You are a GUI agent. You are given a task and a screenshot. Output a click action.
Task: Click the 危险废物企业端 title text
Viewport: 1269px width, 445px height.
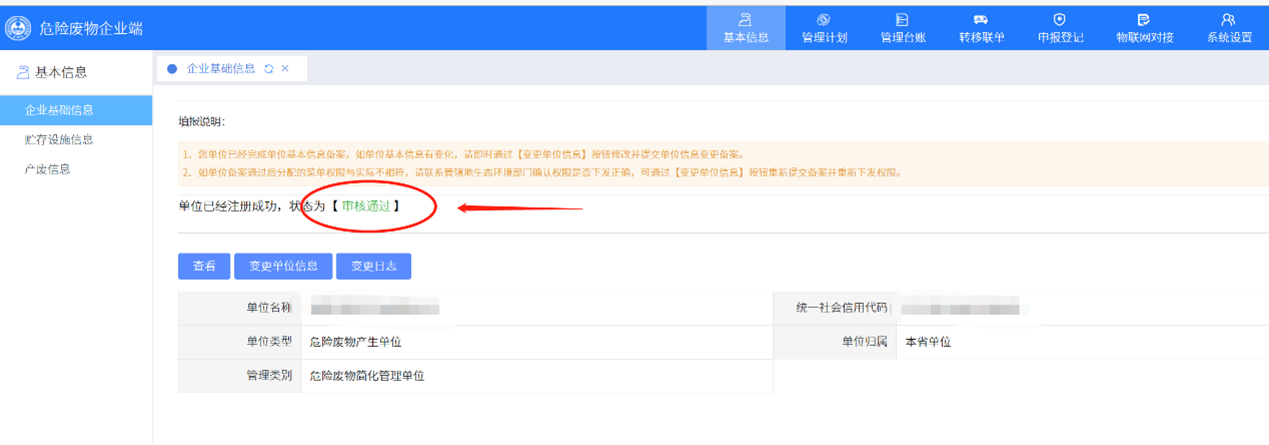[90, 28]
